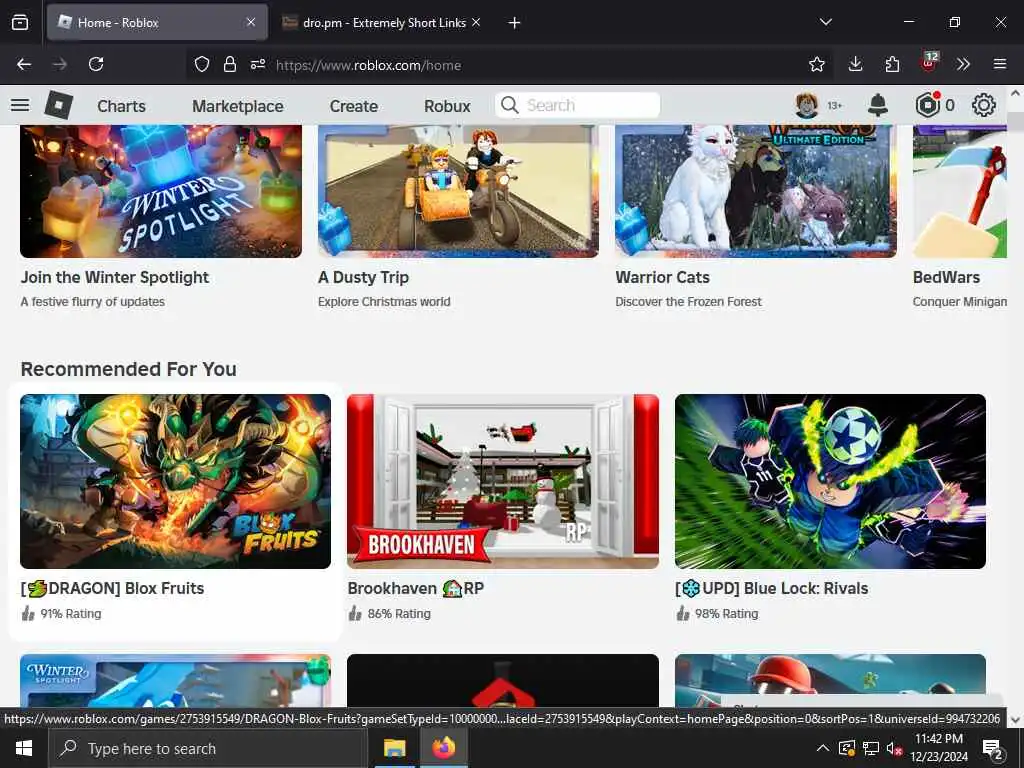1024x768 pixels.
Task: List all tabs dropdown arrow
Action: tap(825, 22)
